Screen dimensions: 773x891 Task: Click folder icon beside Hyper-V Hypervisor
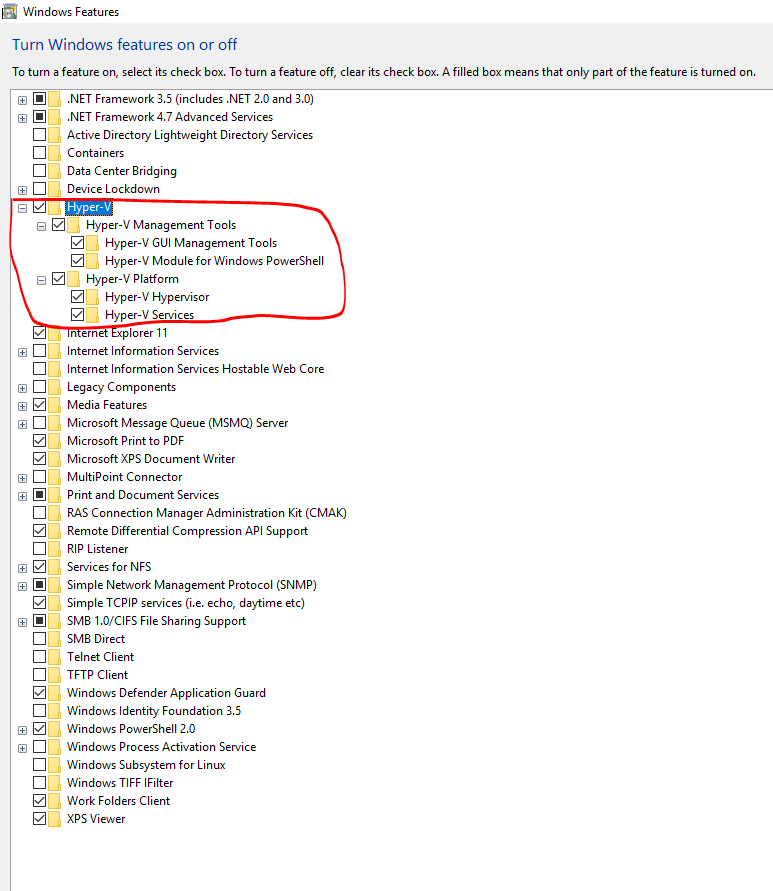93,297
